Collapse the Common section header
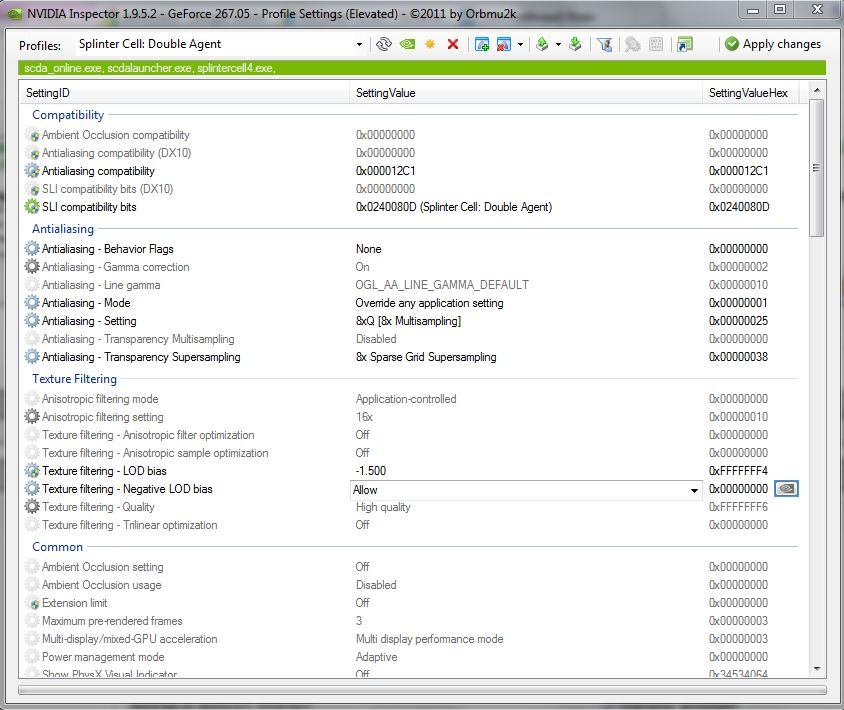 pos(58,547)
